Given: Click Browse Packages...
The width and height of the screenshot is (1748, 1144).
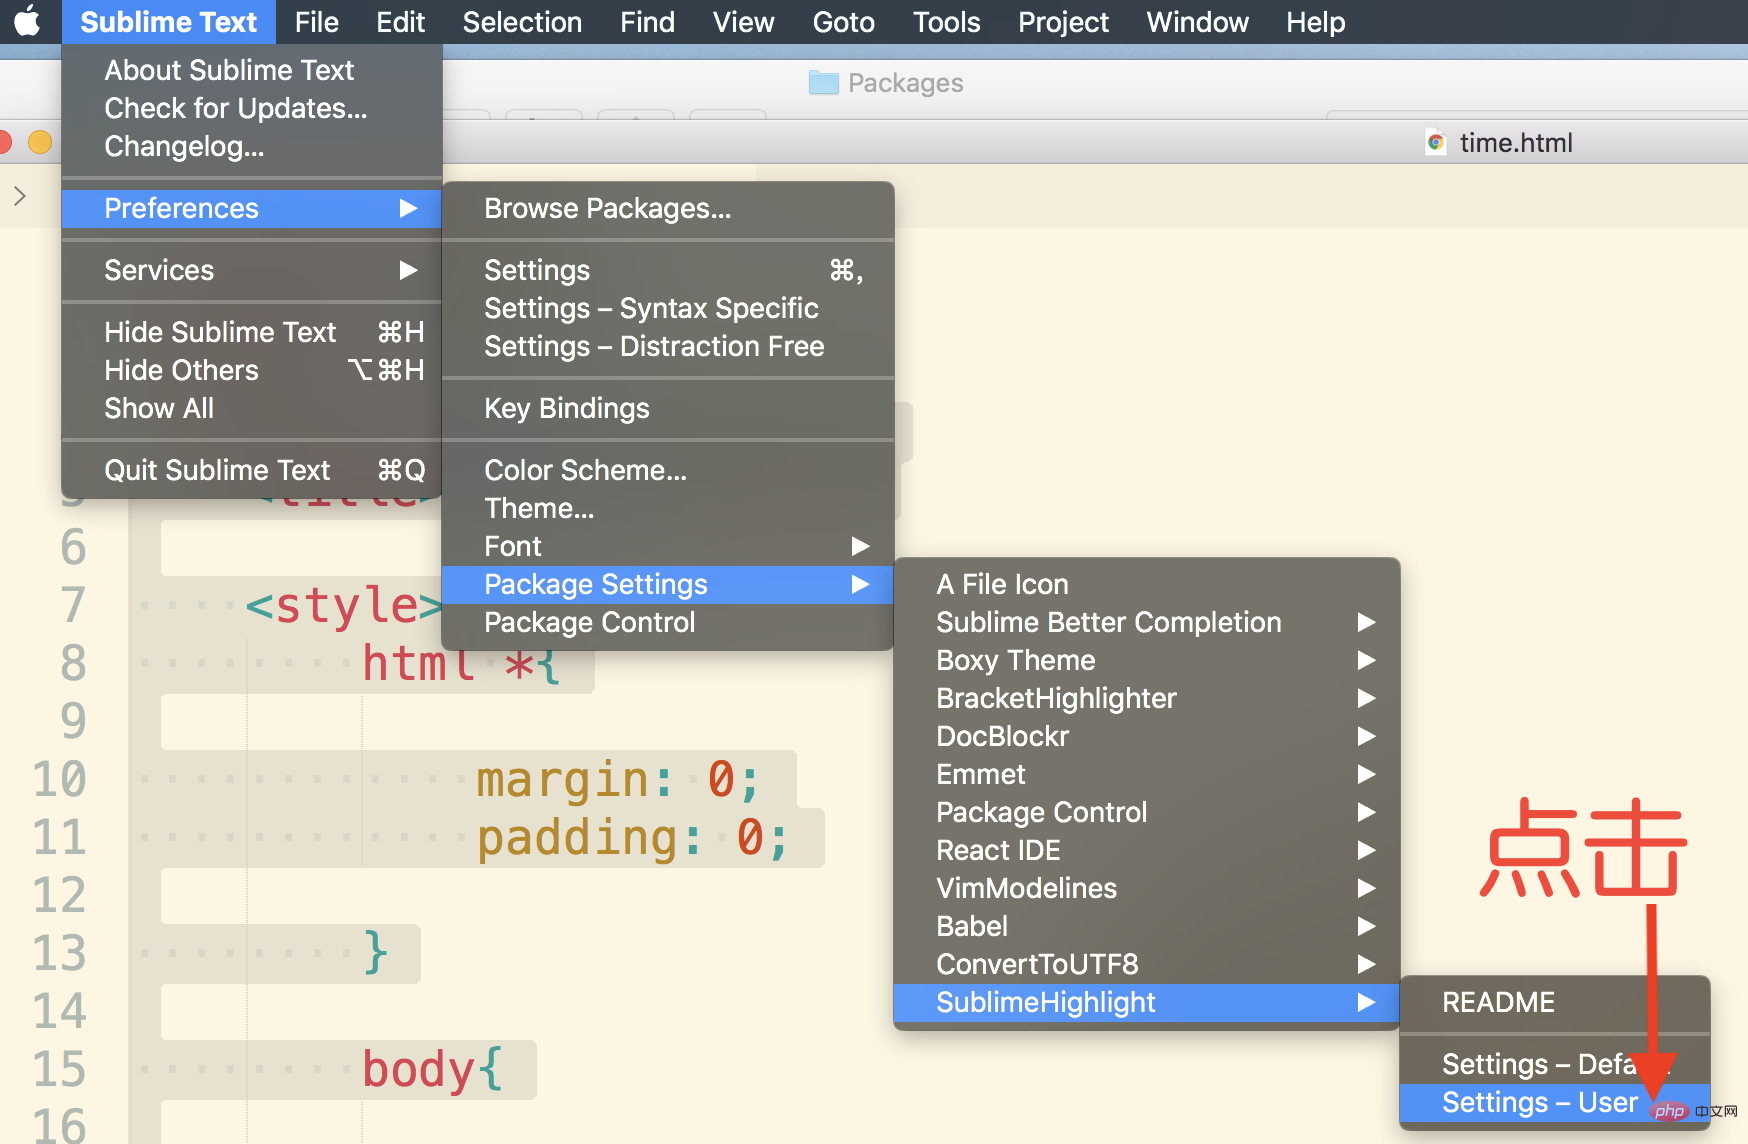Looking at the screenshot, I should tap(668, 208).
